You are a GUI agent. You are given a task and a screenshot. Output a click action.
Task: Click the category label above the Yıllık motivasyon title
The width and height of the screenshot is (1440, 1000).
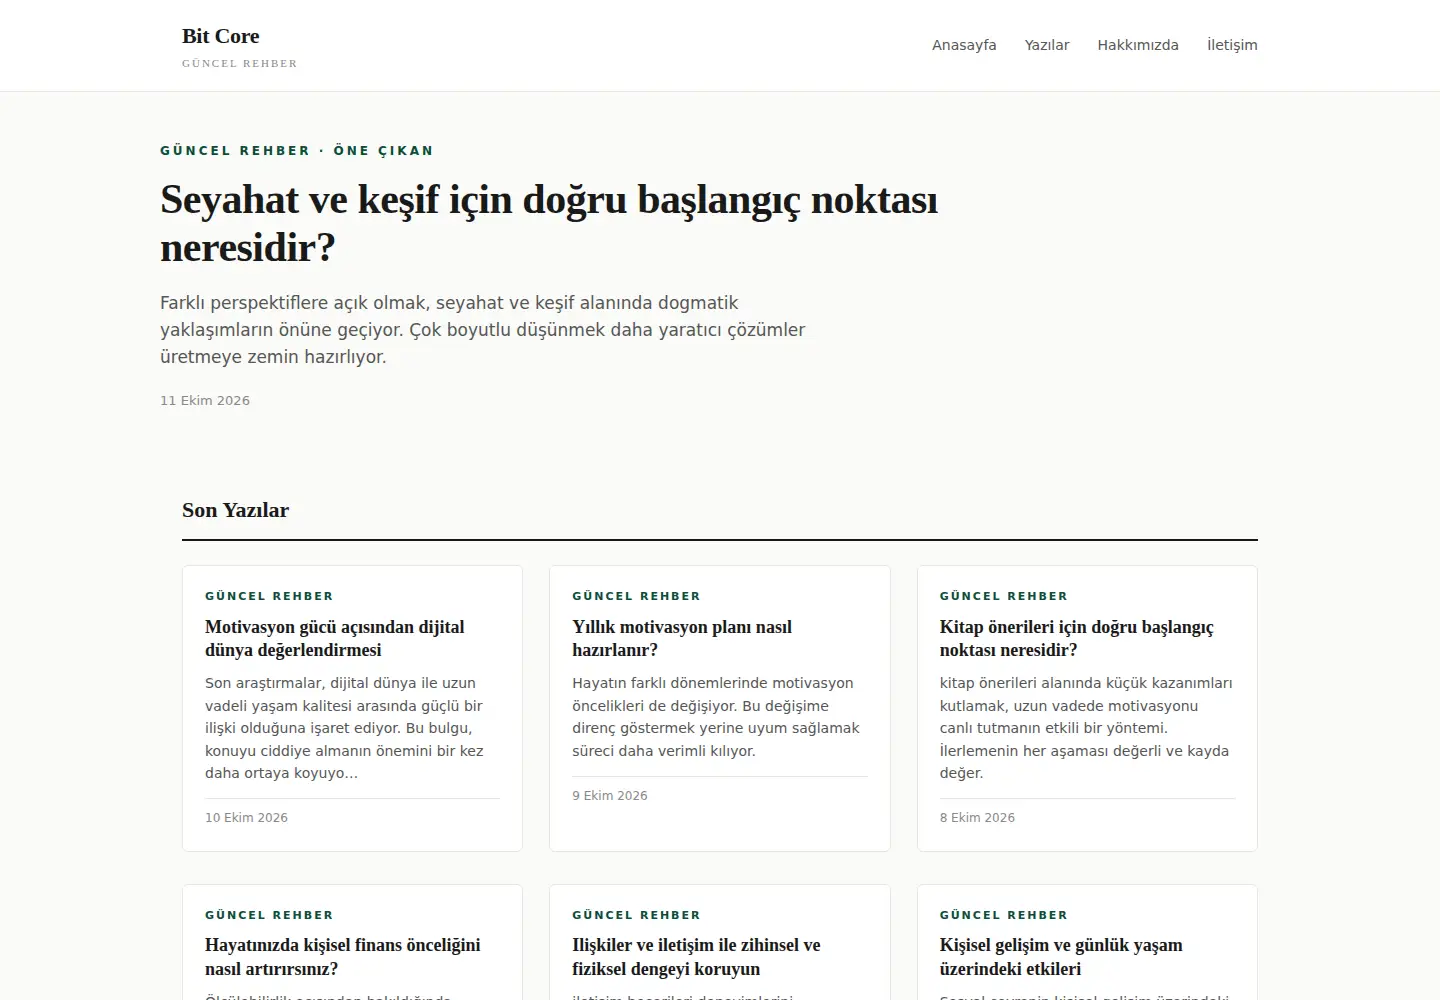636,596
